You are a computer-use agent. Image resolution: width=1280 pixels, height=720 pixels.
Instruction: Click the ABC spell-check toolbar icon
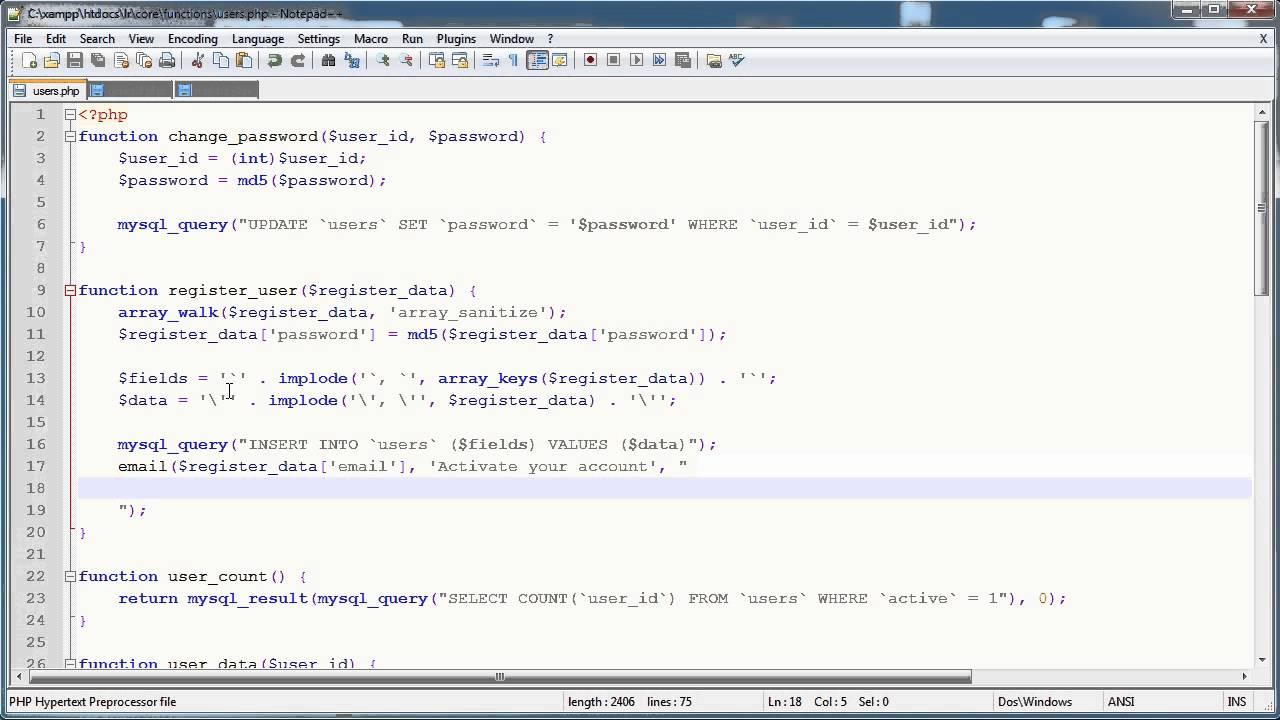[x=737, y=60]
